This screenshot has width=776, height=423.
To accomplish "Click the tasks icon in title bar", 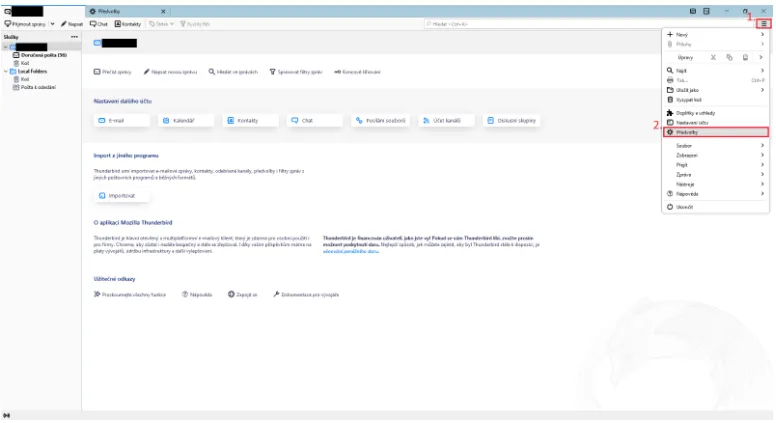I will 706,11.
